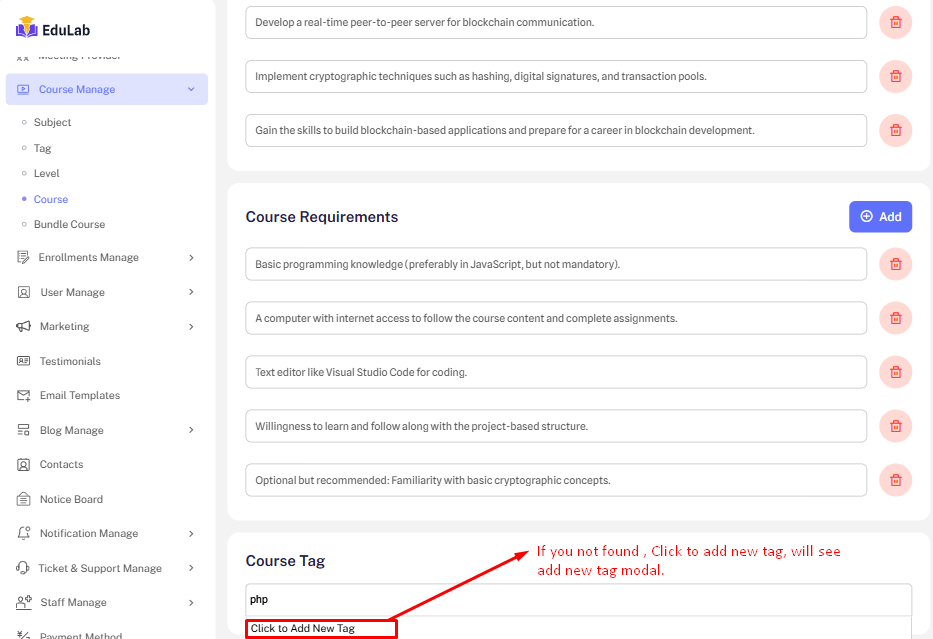The image size is (933, 639).
Task: Delete the 'Text editor like Visual Studio Code' requirement
Action: [x=895, y=372]
